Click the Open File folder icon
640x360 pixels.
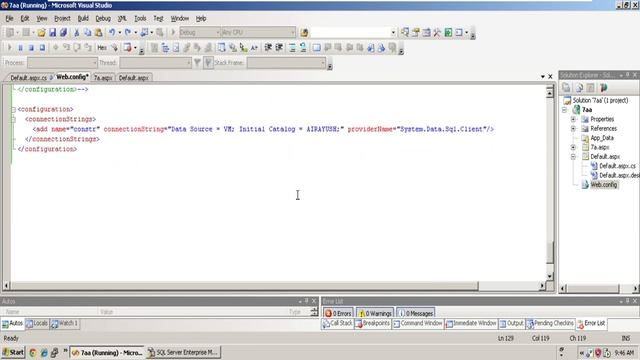(41, 33)
